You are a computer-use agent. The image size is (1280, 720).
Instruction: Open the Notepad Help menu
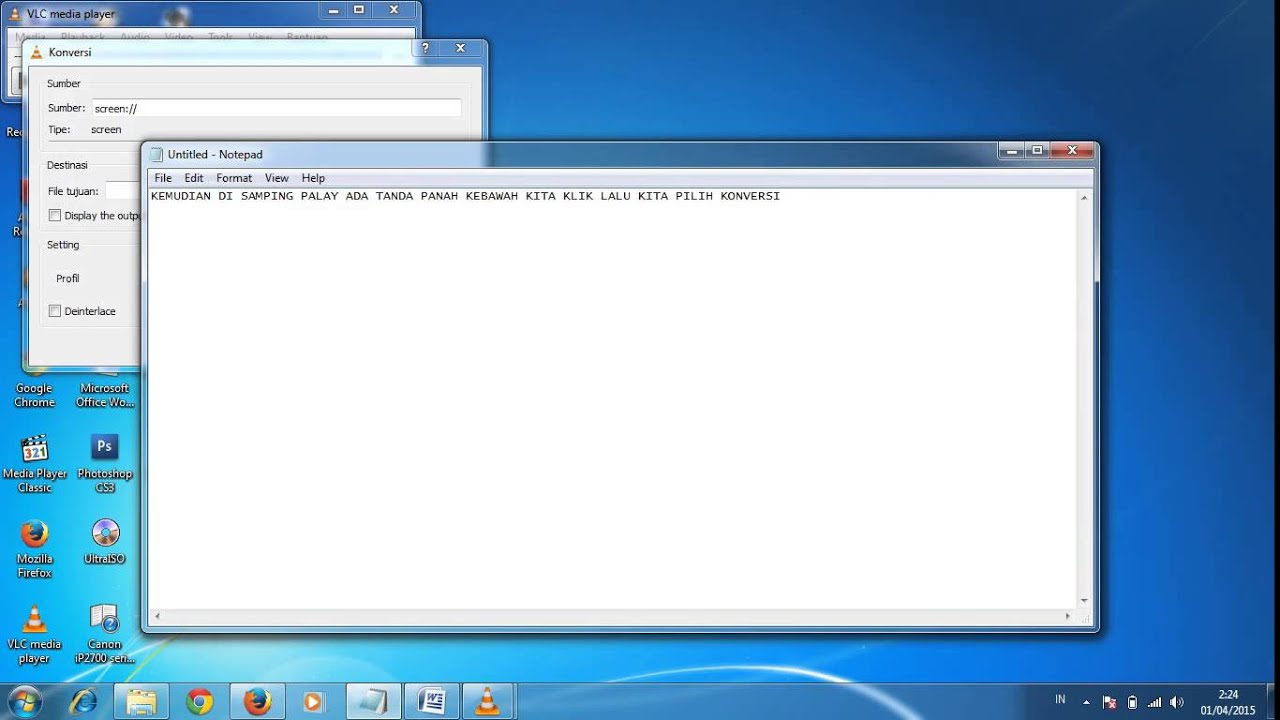tap(313, 178)
